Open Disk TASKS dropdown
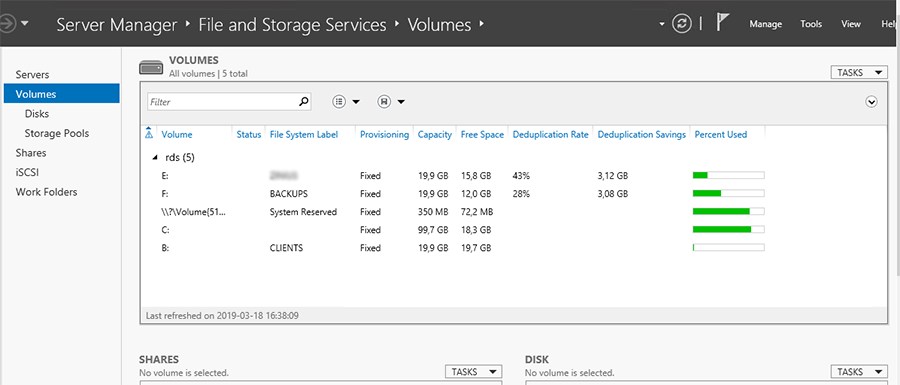This screenshot has width=900, height=385. point(859,372)
